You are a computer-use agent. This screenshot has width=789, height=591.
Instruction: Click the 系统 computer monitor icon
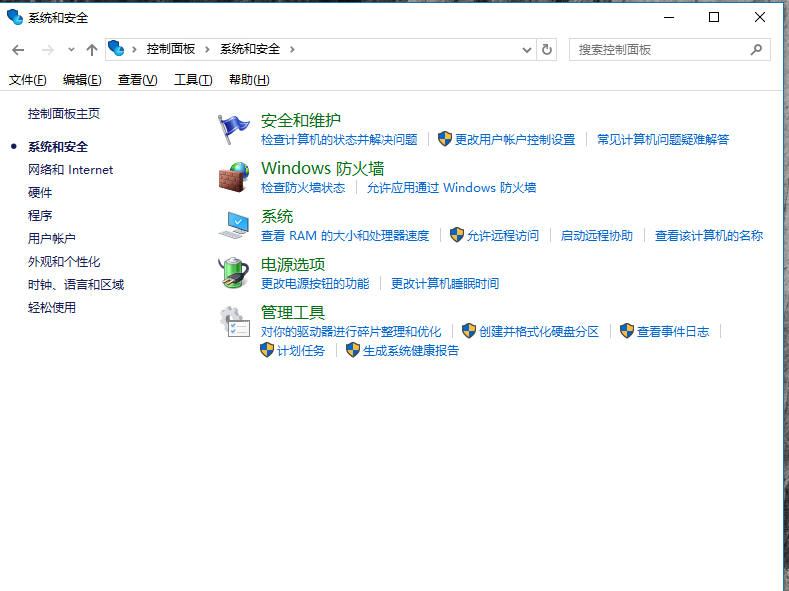coord(234,225)
